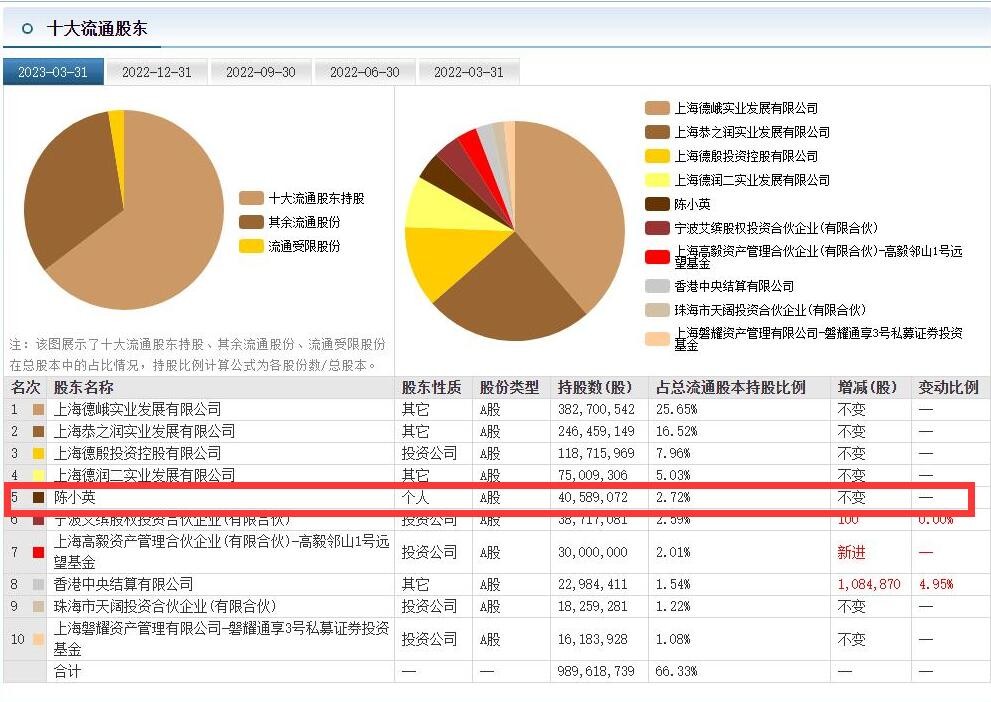This screenshot has width=991, height=702.
Task: Click legend swatch for 上海德峨实业发展有限公司
Action: 657,108
